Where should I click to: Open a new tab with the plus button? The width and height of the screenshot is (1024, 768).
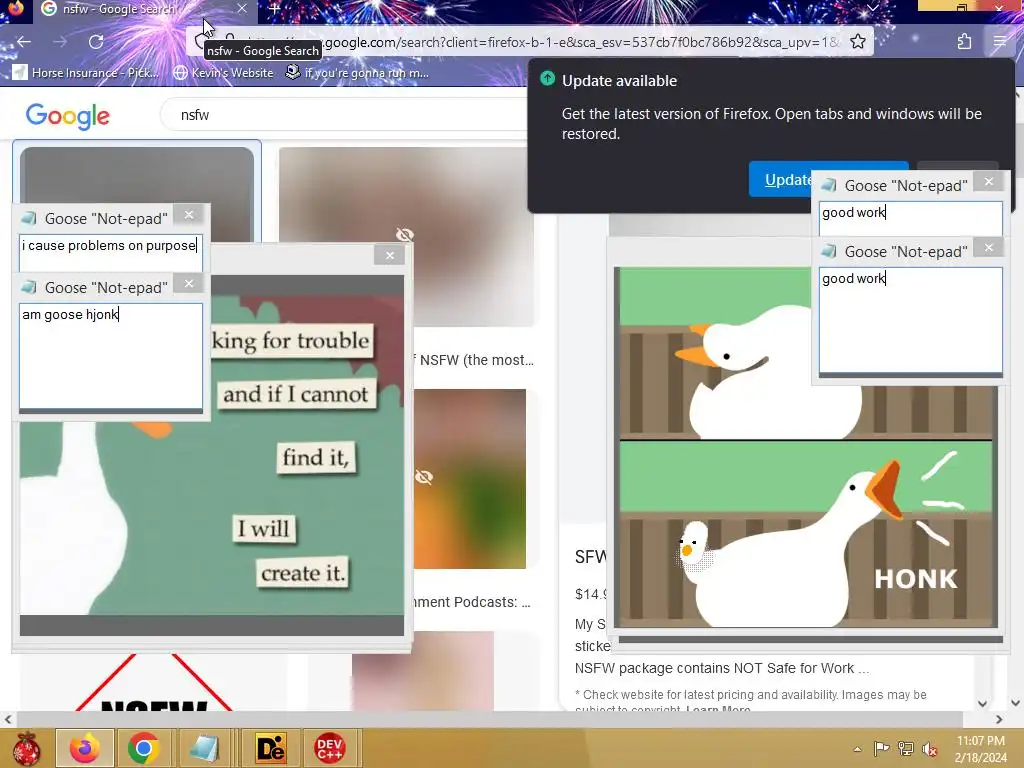[x=274, y=8]
